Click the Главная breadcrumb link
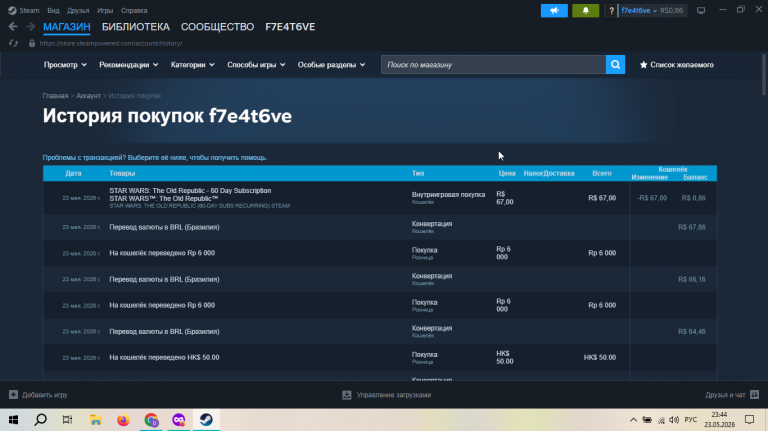 tap(55, 96)
